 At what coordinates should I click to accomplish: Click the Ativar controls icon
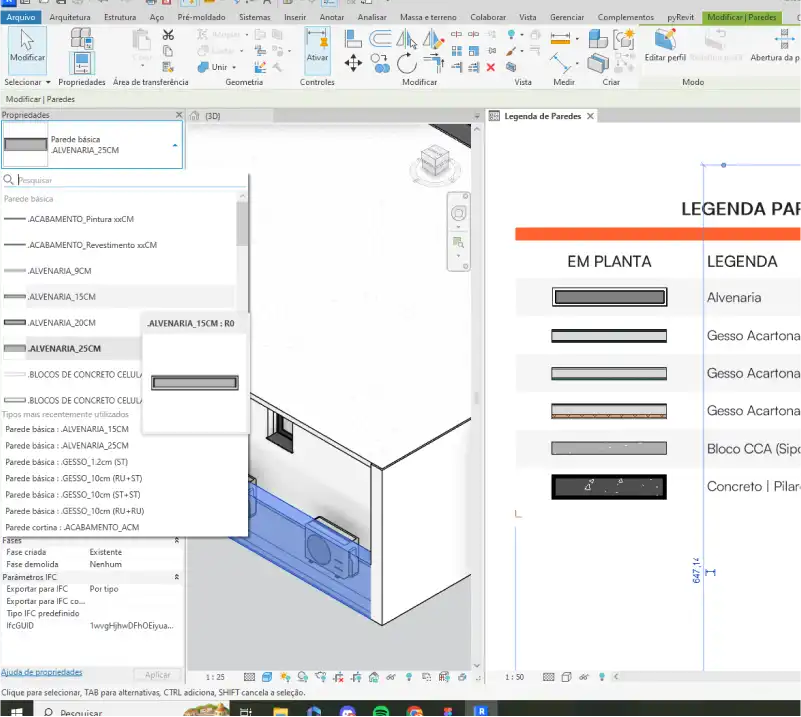coord(317,46)
